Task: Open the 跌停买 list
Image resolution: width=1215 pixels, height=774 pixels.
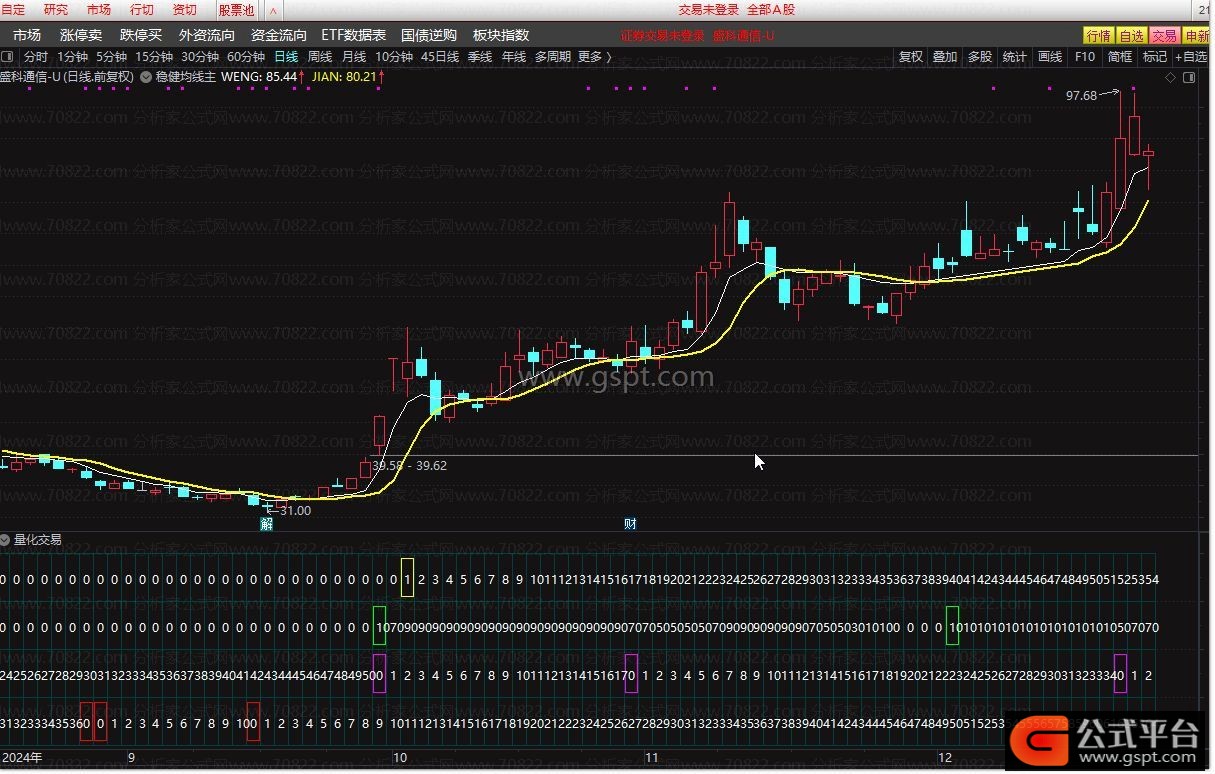Action: [x=141, y=35]
